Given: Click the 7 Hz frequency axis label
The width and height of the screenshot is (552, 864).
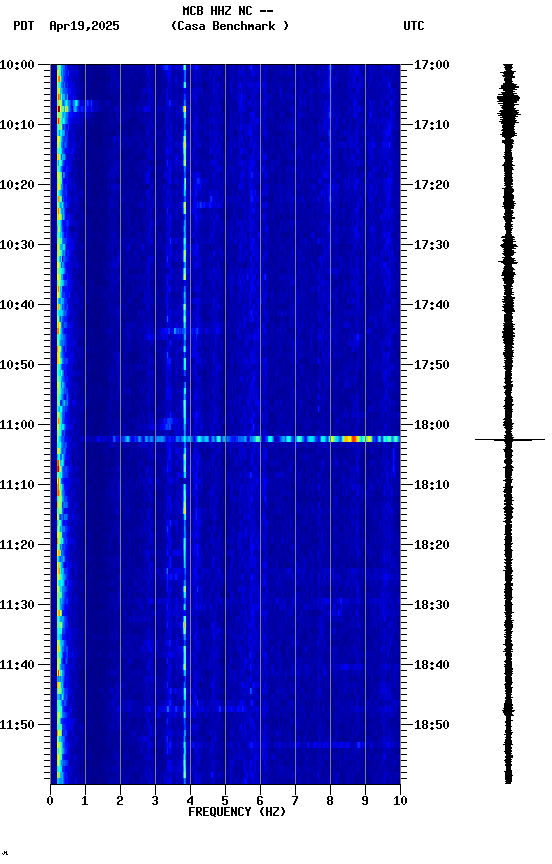Looking at the screenshot, I should click(295, 801).
